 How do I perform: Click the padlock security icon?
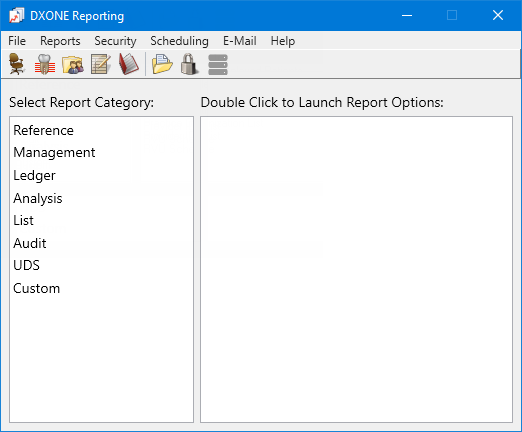tap(190, 64)
